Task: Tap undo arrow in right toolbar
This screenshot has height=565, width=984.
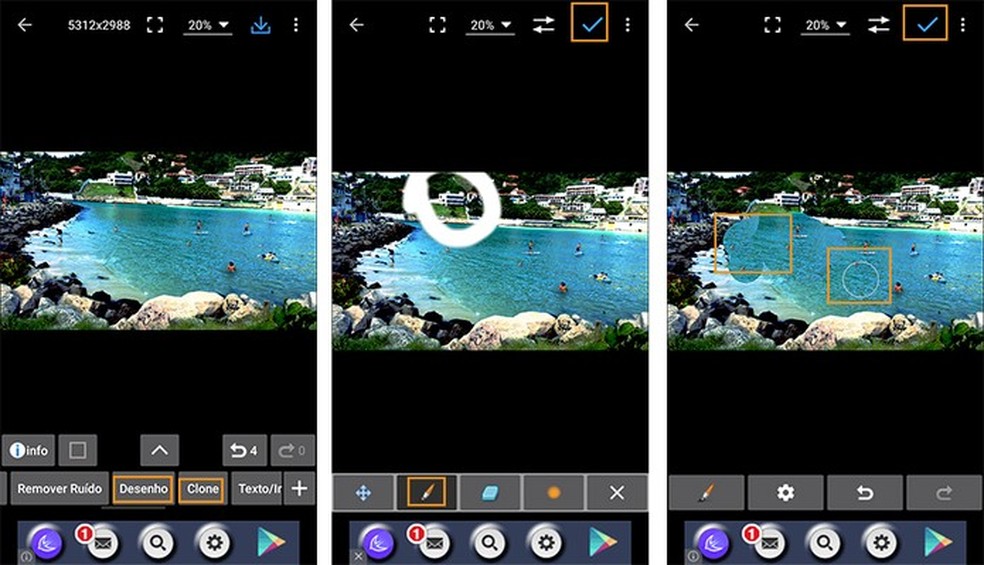Action: [x=865, y=492]
